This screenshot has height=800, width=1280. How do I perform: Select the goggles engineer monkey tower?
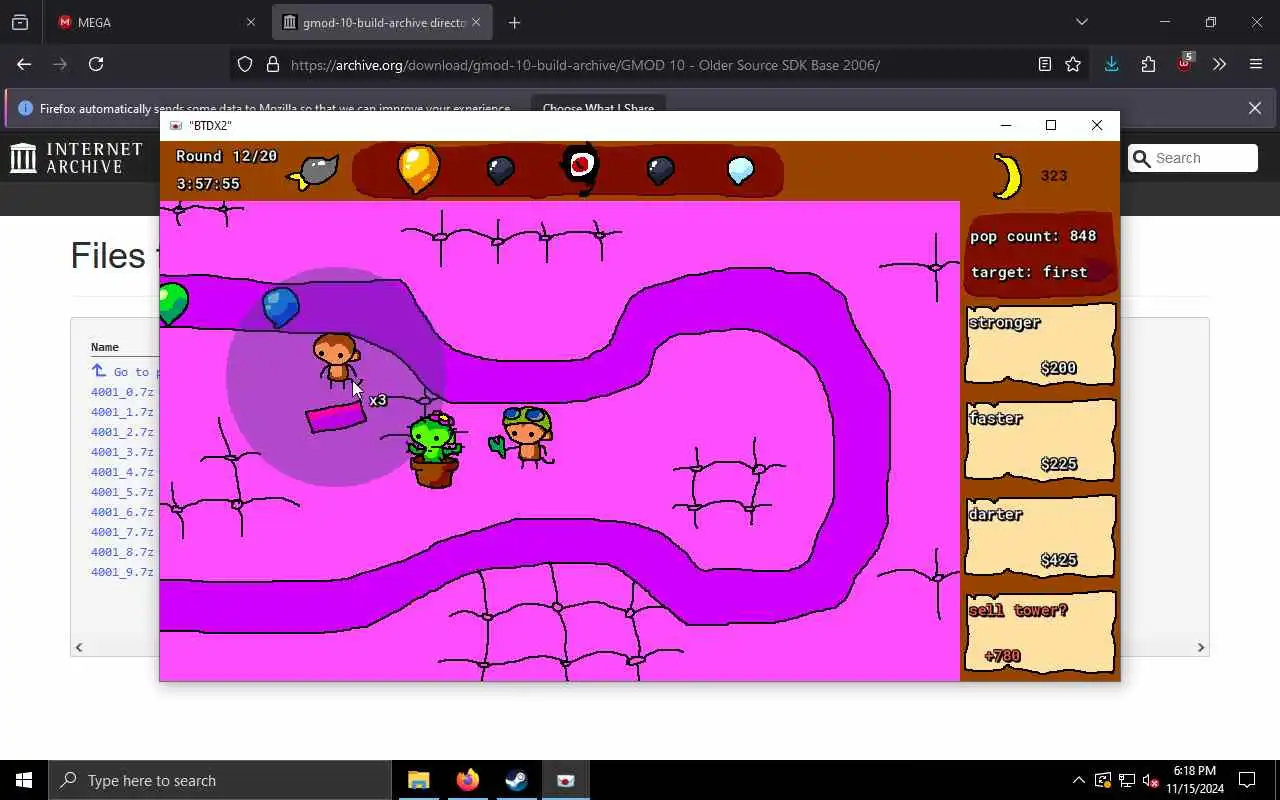point(522,436)
